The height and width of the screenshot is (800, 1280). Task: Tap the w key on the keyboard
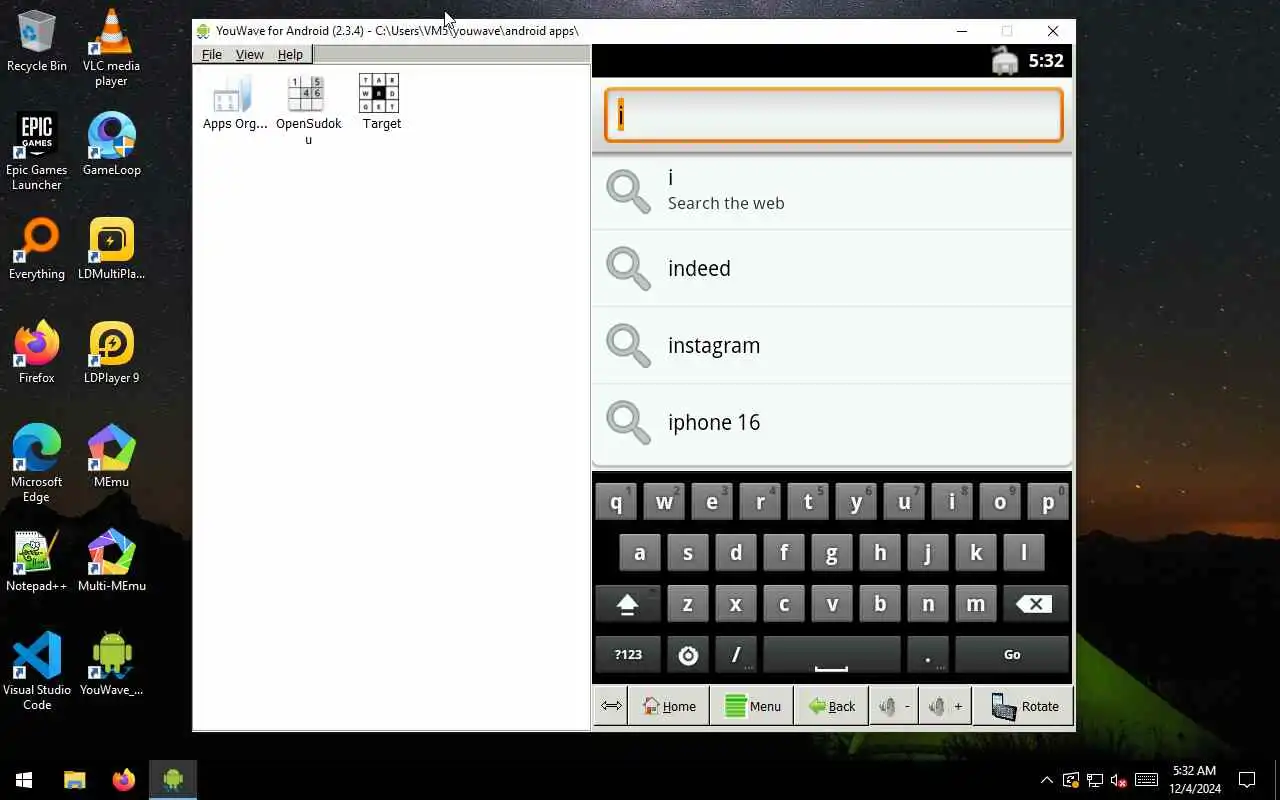(x=664, y=502)
